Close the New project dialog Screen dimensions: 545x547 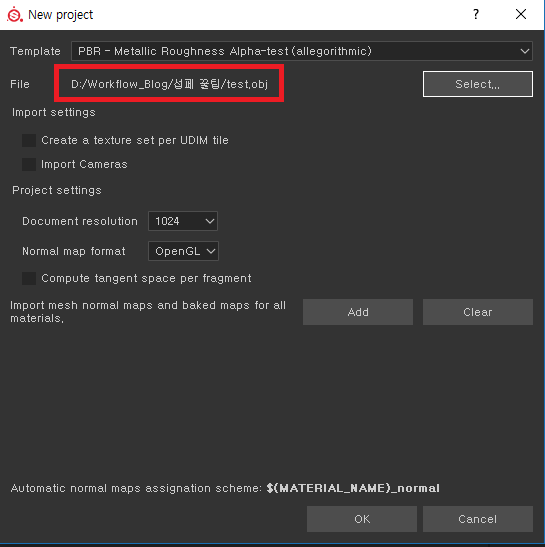click(x=521, y=14)
